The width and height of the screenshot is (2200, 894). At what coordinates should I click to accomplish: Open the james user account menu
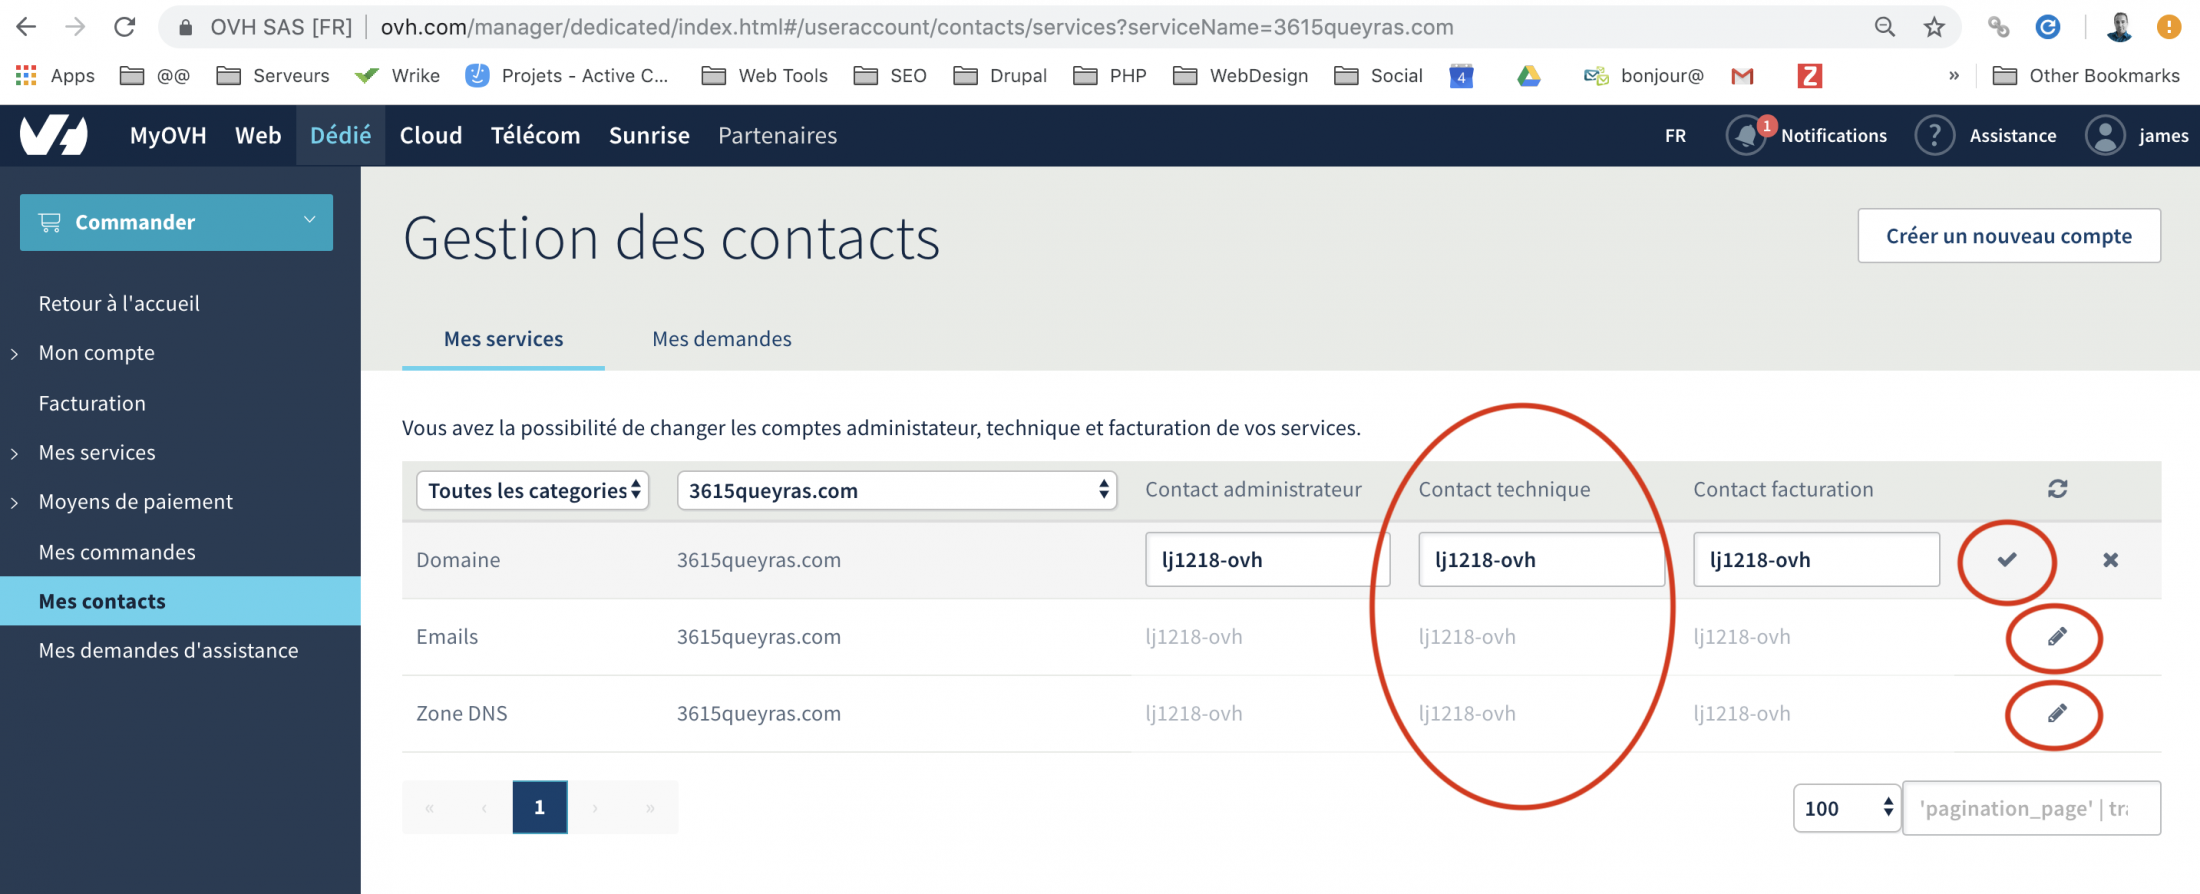[x=2136, y=136]
